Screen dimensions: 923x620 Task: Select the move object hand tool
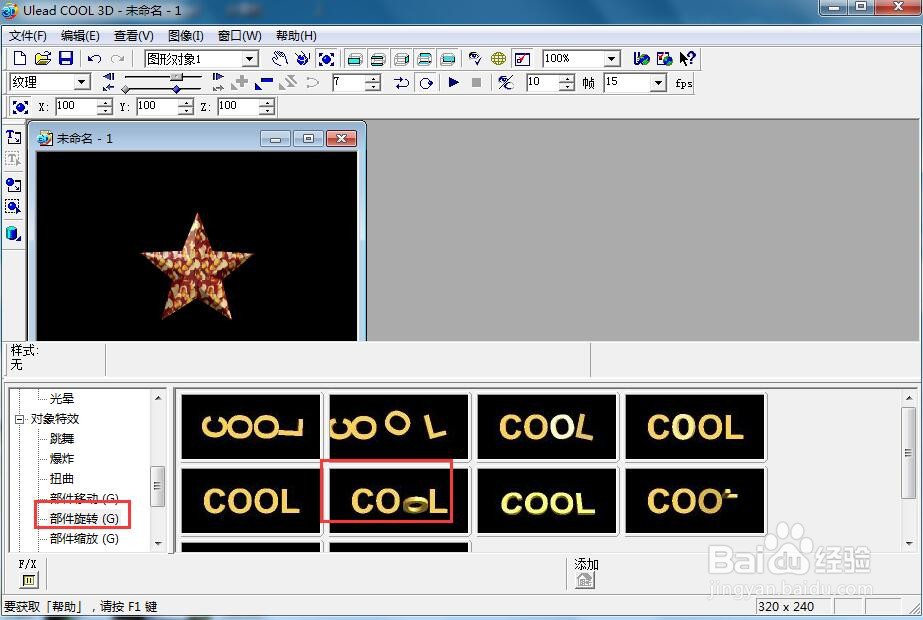pos(280,58)
